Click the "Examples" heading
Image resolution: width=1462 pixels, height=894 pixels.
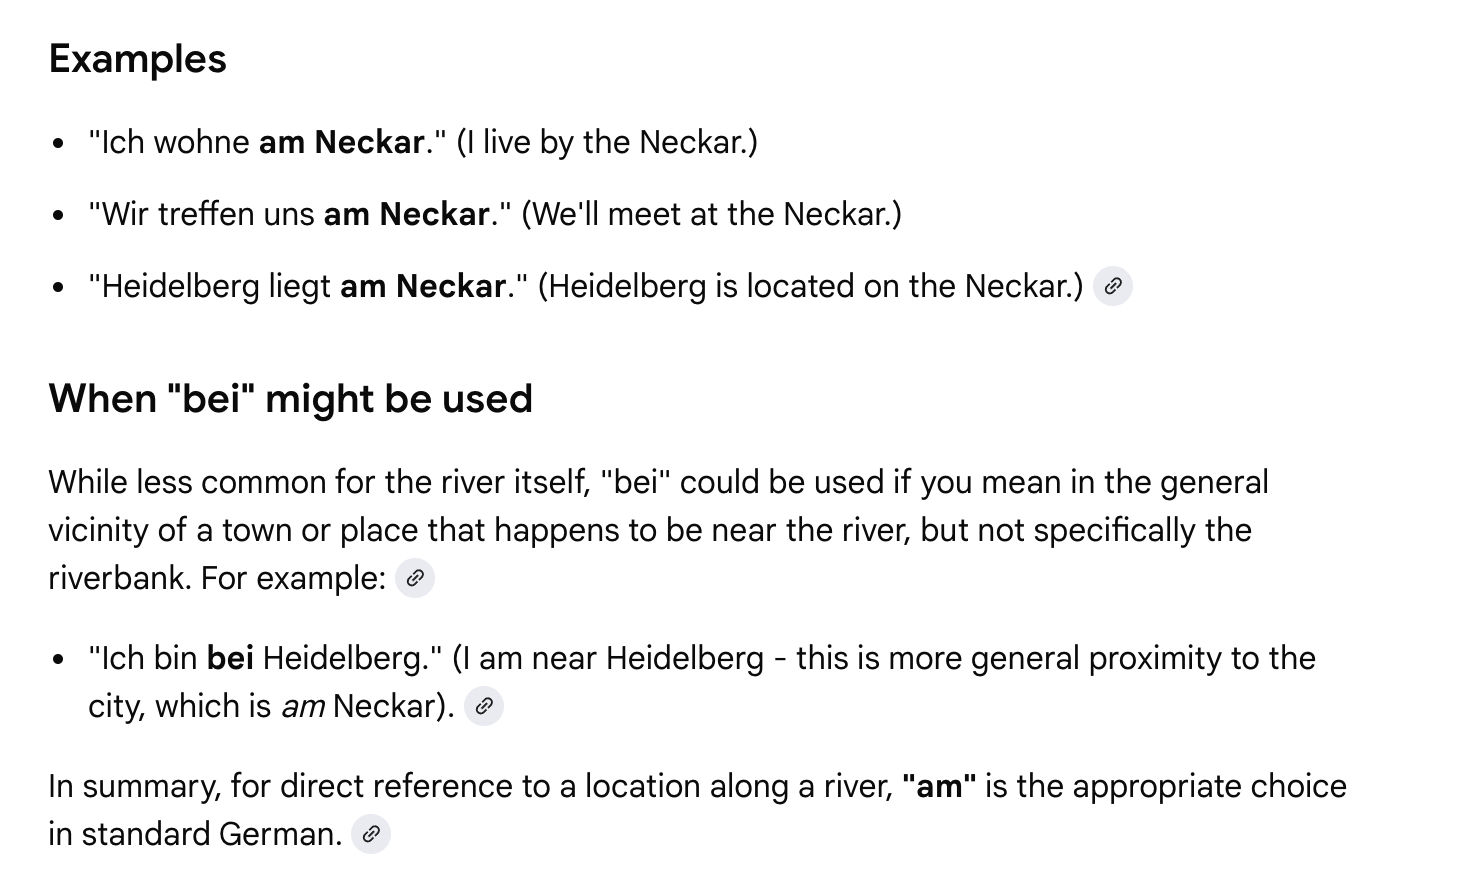(x=138, y=59)
